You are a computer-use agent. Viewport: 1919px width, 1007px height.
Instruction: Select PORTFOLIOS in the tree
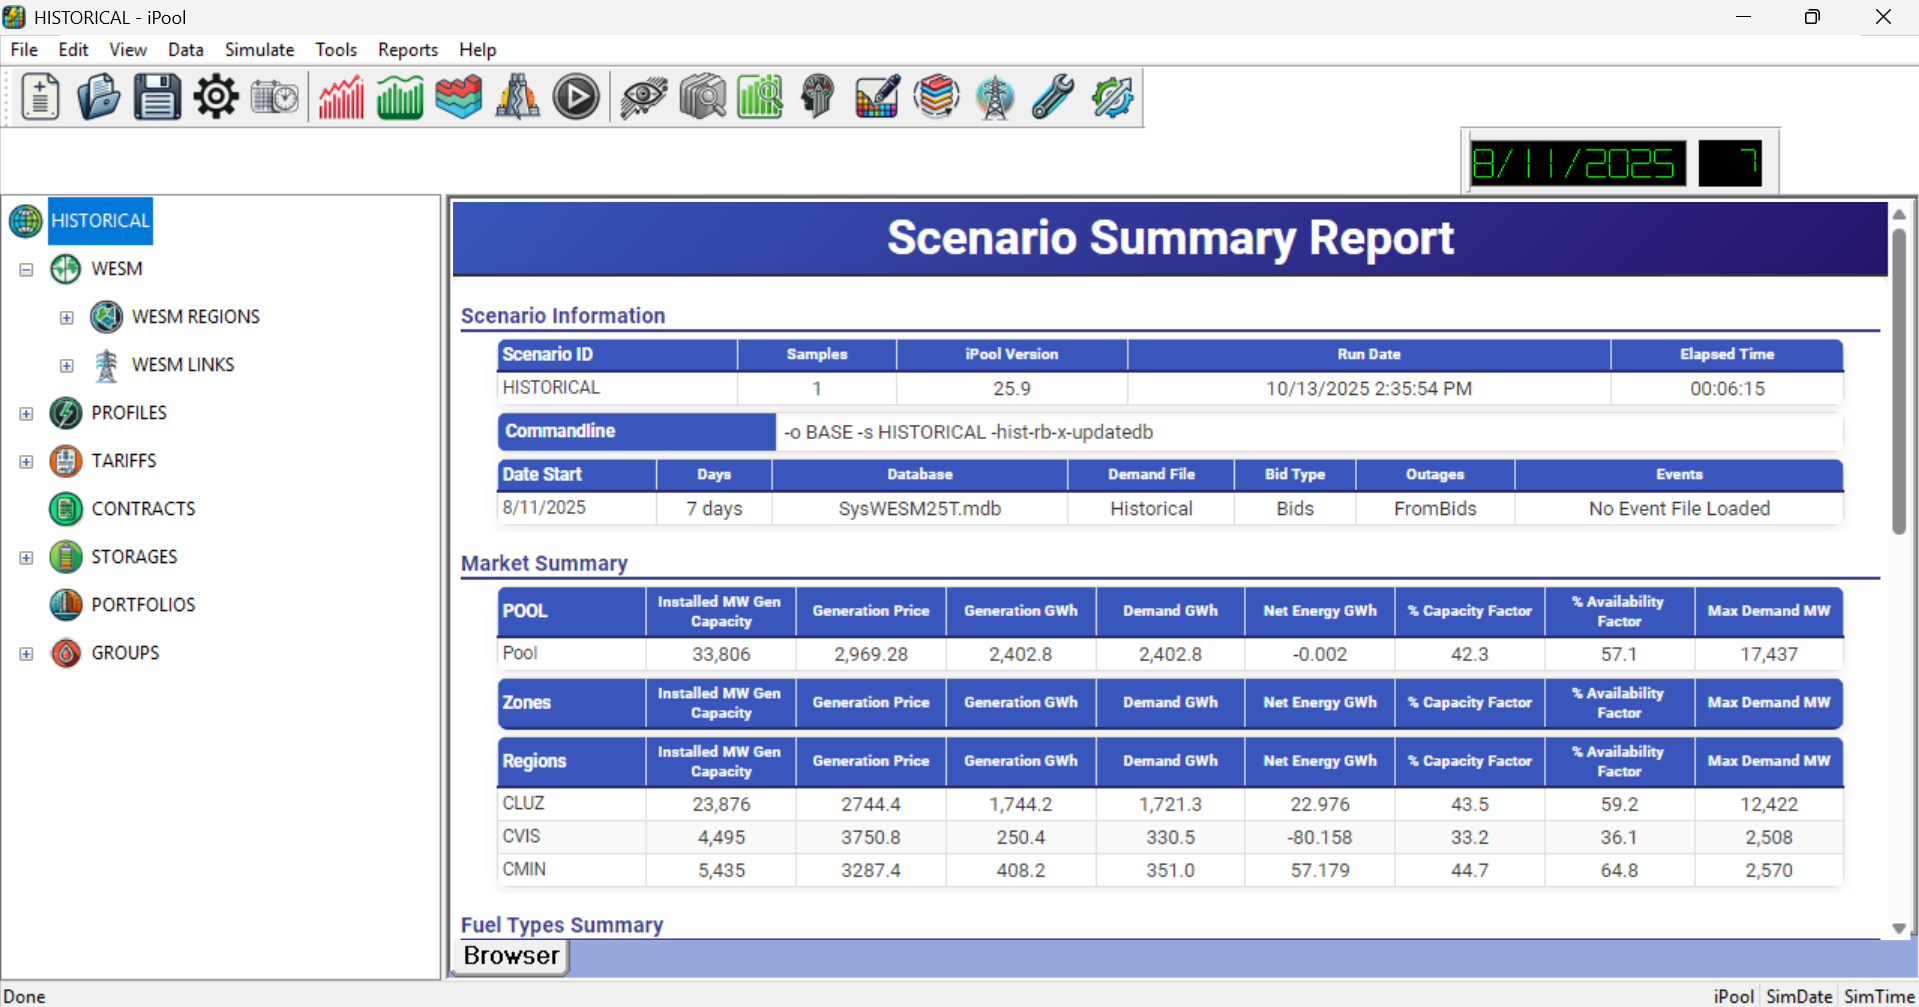[x=143, y=605]
